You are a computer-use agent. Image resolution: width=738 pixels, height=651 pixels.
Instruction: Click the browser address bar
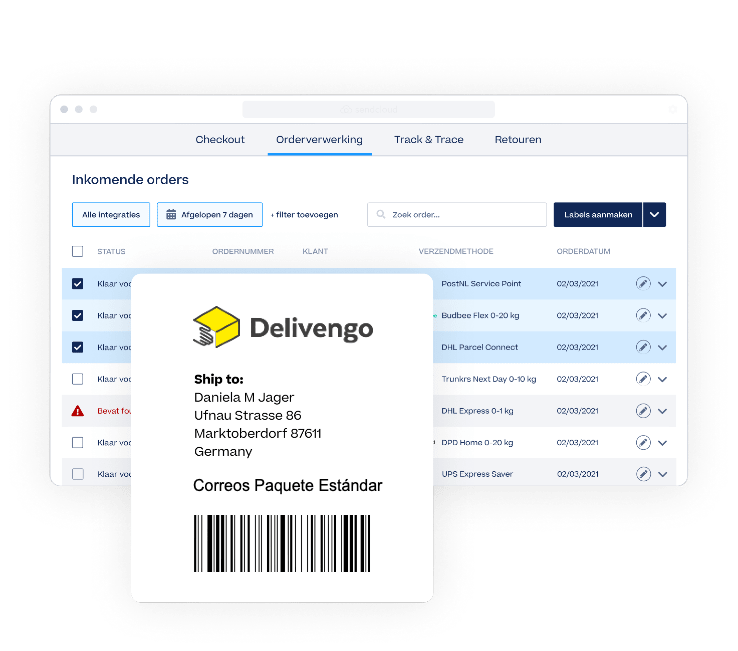pos(369,109)
